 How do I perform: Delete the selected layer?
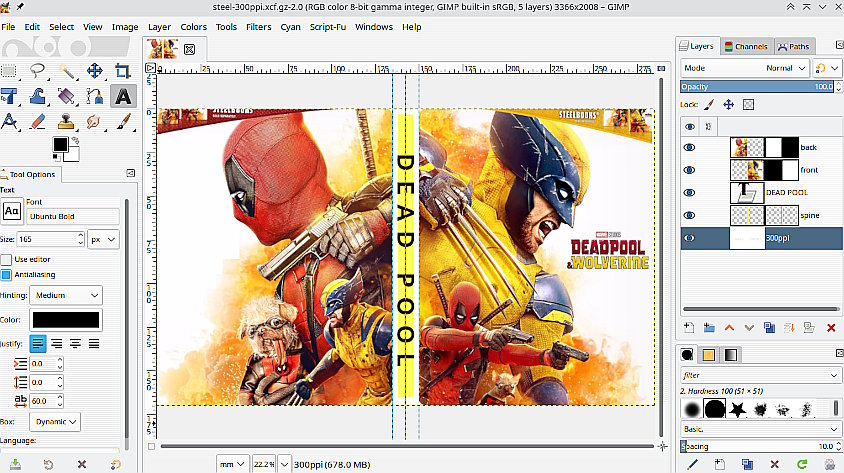click(831, 327)
